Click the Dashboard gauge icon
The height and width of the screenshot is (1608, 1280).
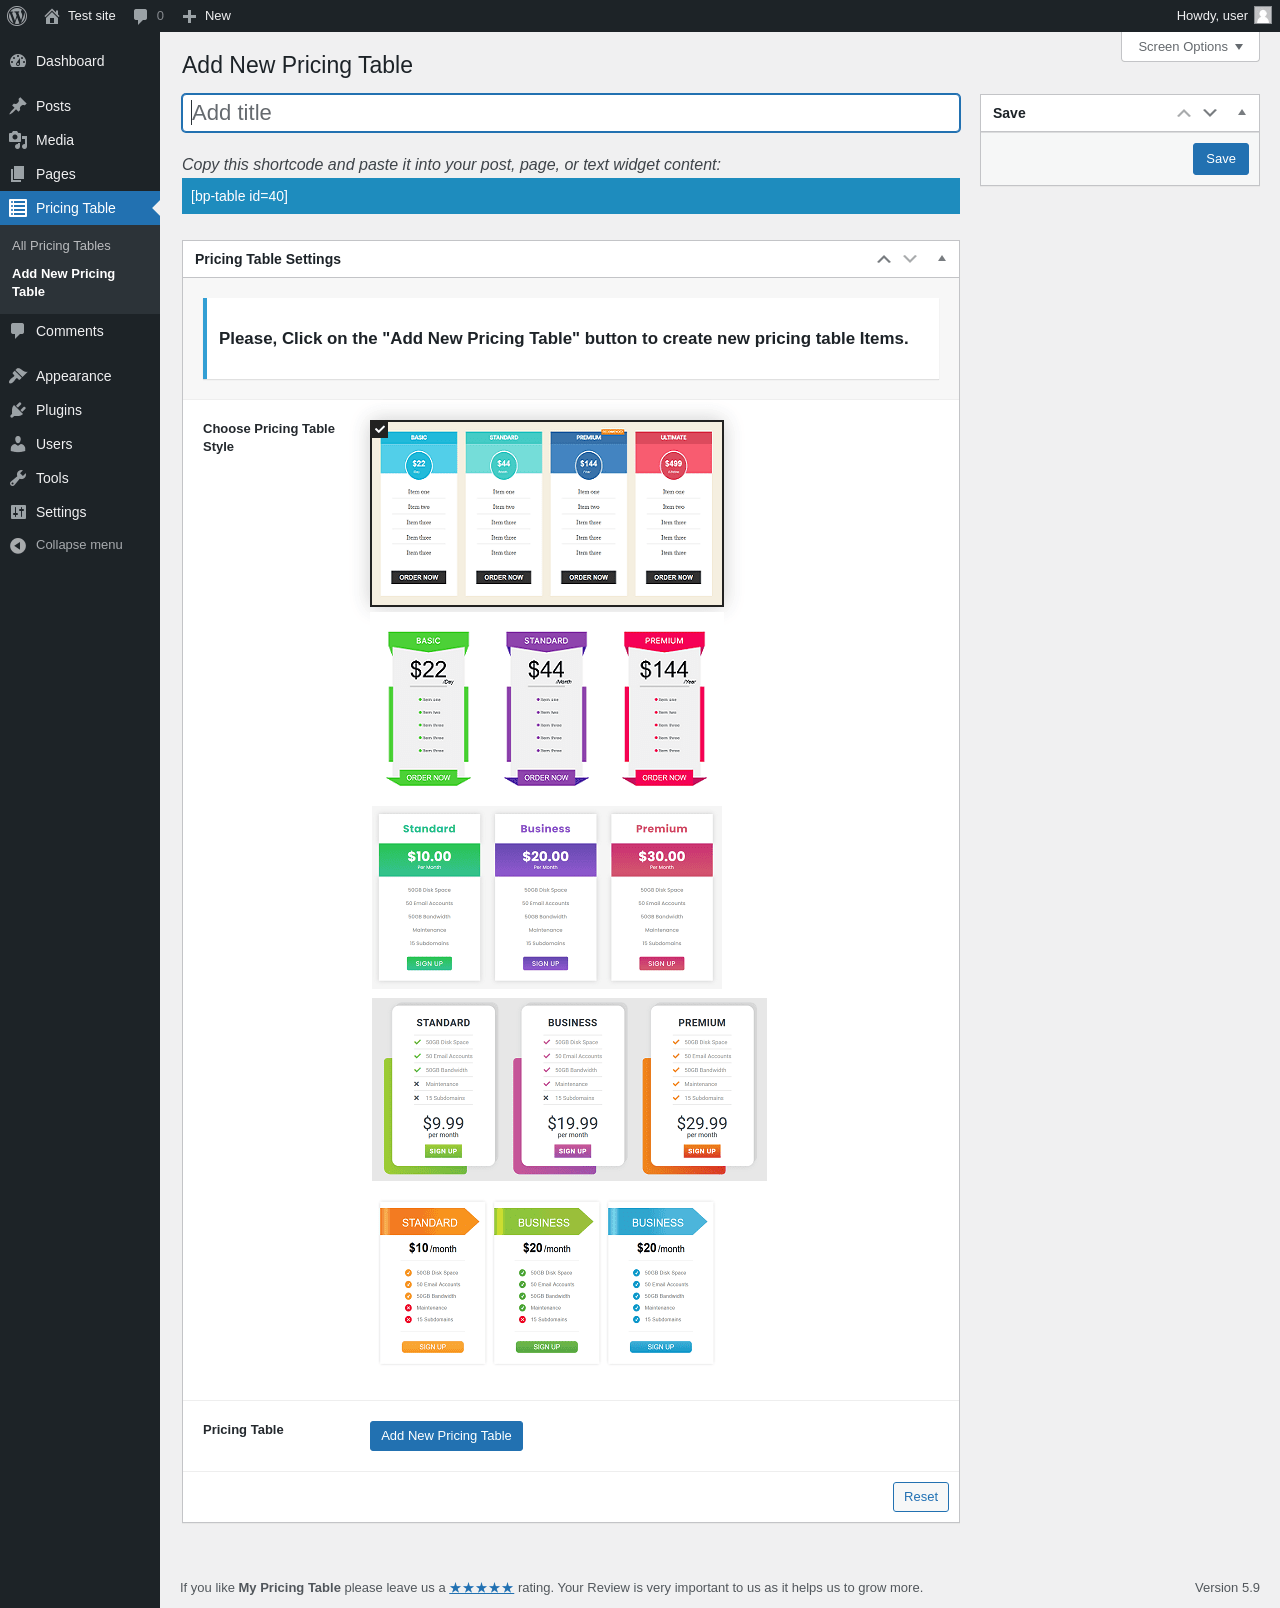pyautogui.click(x=18, y=61)
